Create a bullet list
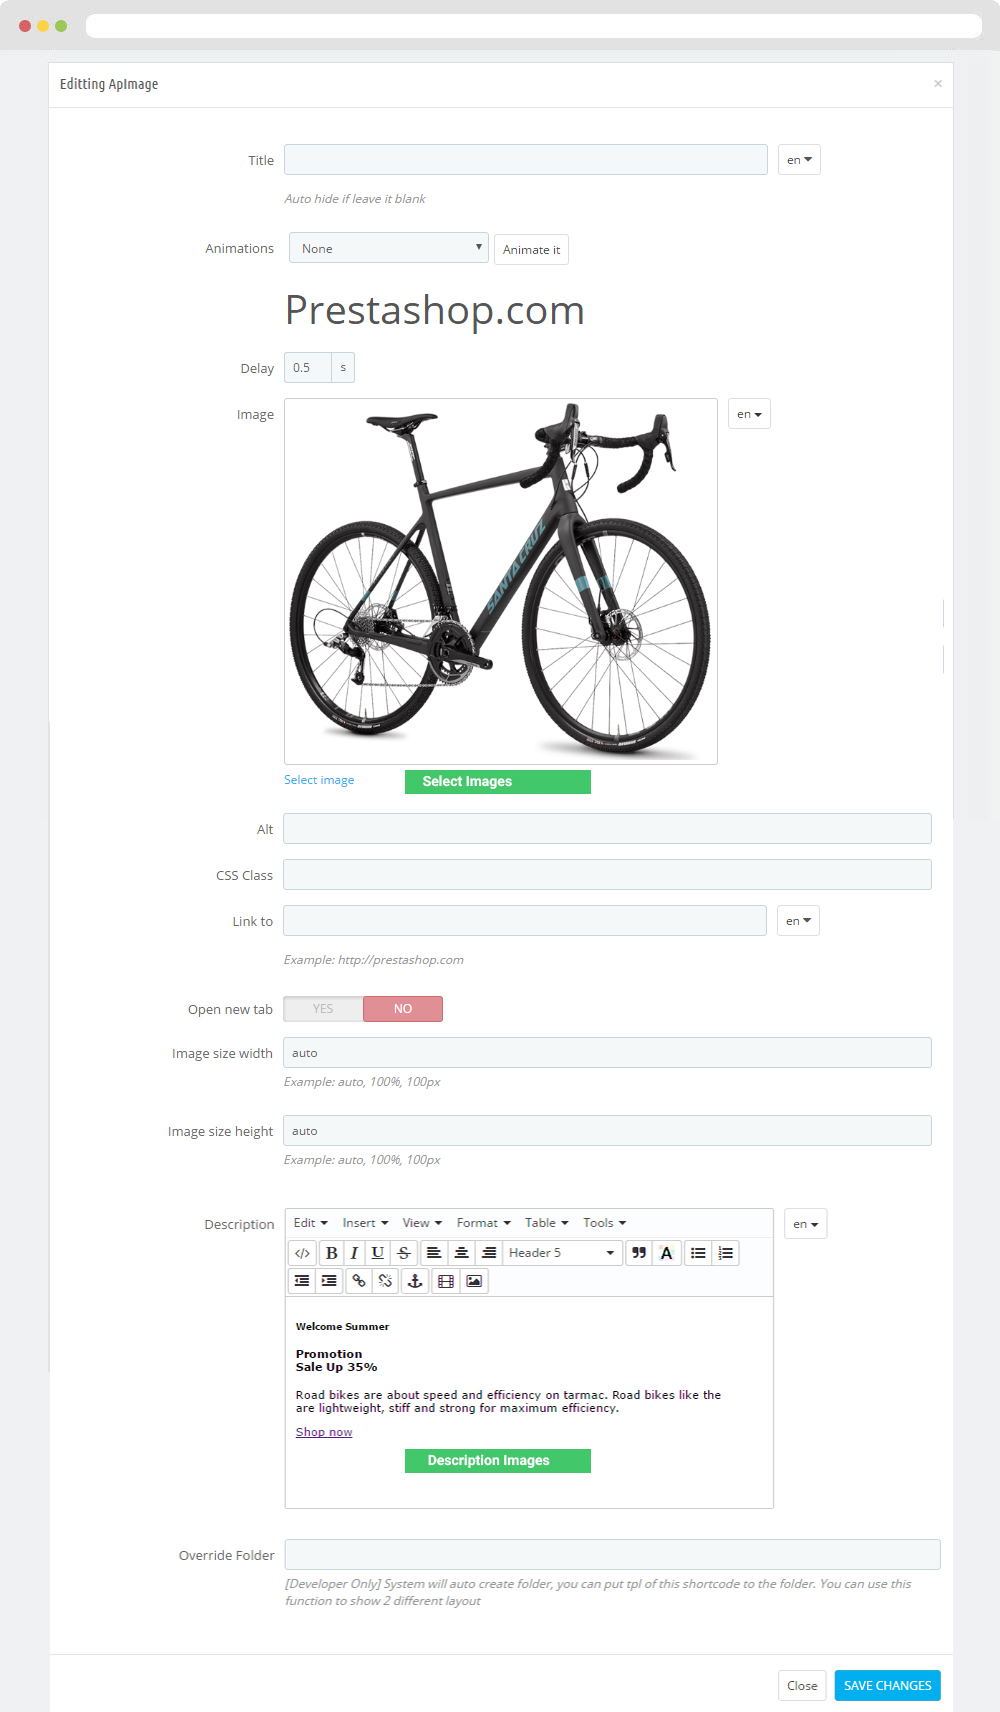Screen dimensions: 1000x1712 698,1253
